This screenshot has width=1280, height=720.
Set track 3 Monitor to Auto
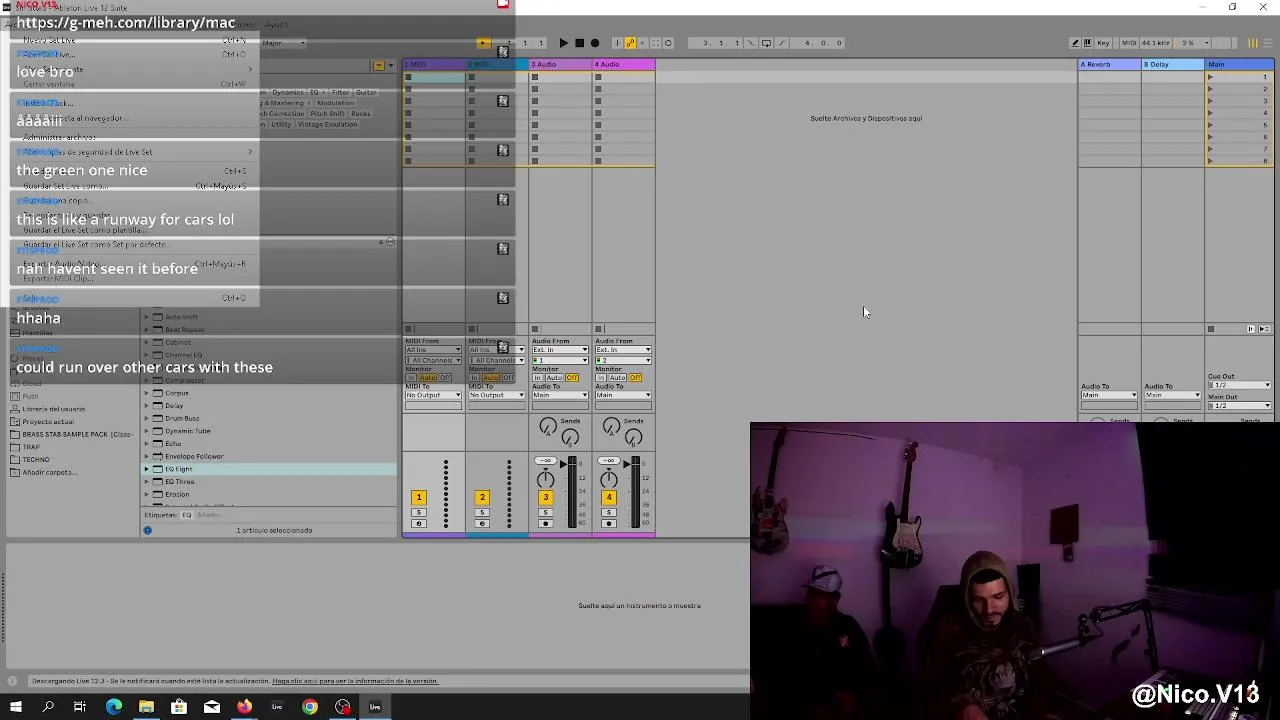554,378
